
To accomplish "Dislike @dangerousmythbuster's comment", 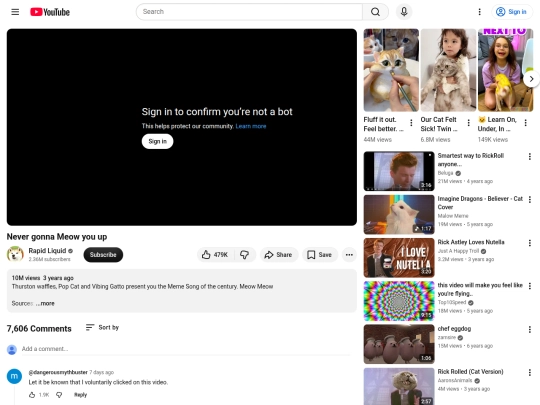I will point(59,395).
